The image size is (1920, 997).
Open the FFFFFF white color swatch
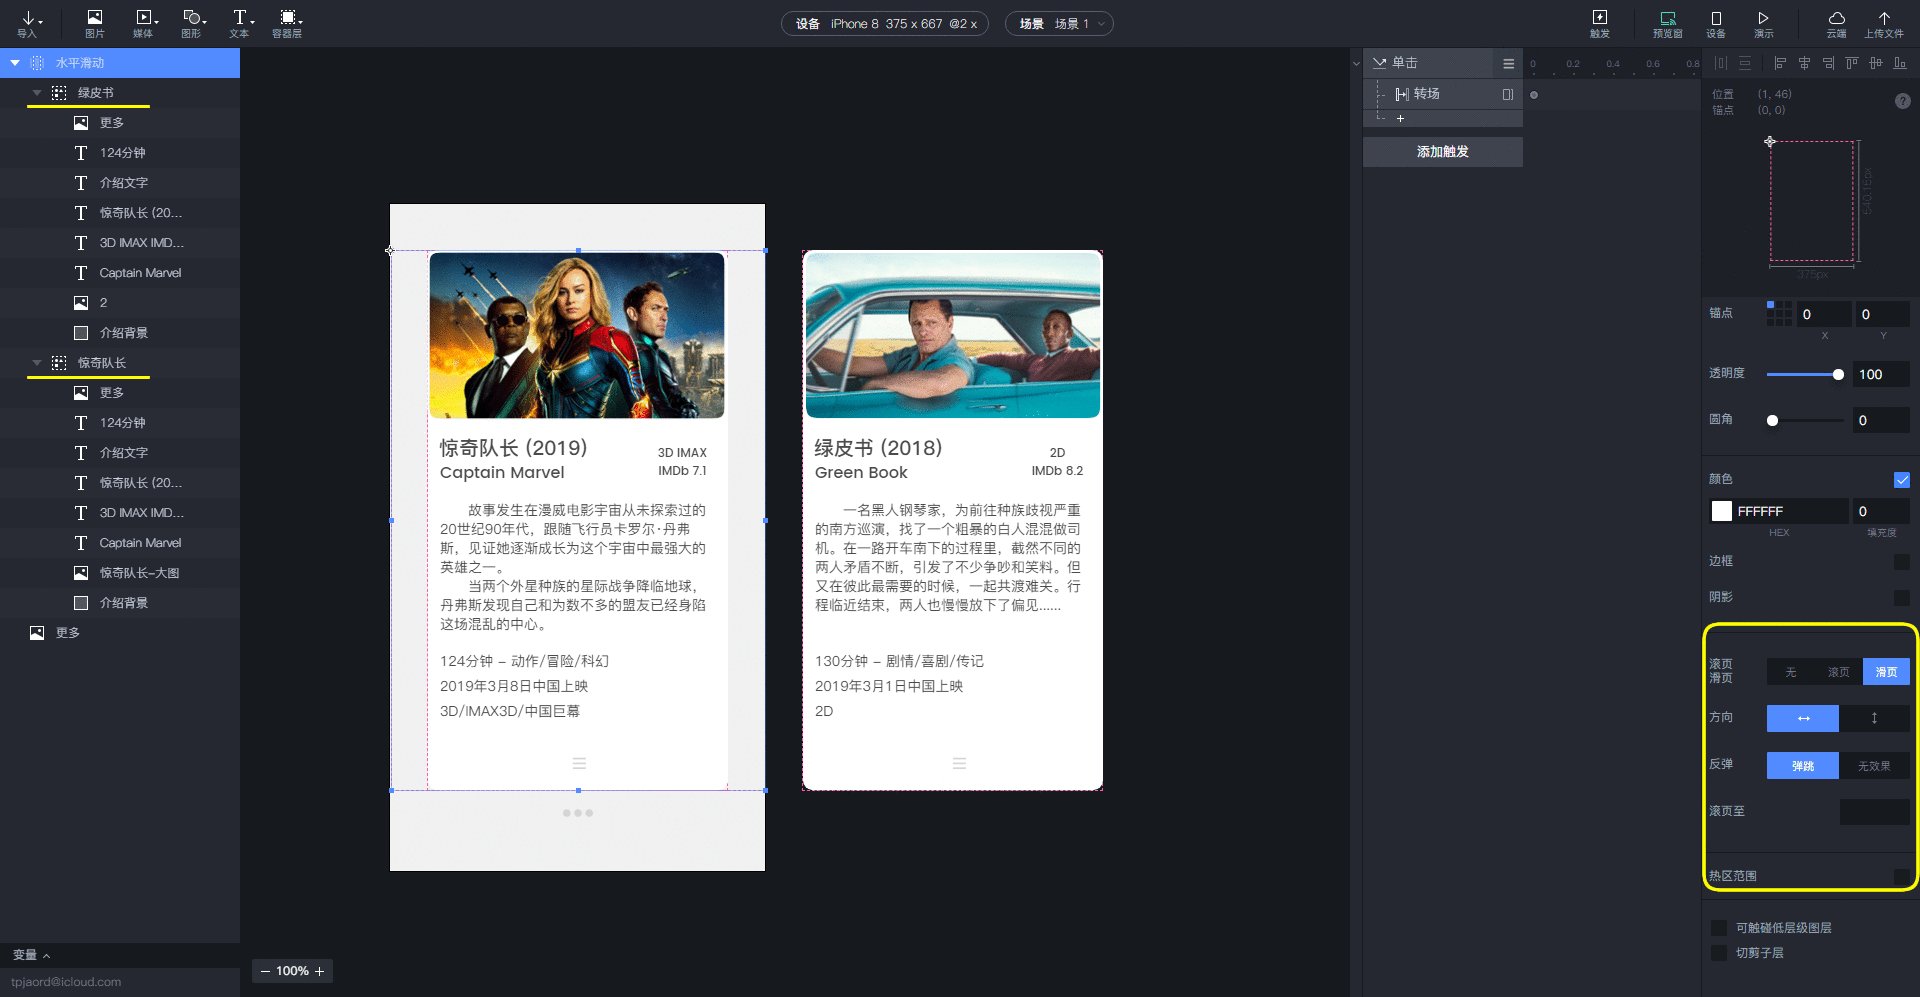[1721, 512]
